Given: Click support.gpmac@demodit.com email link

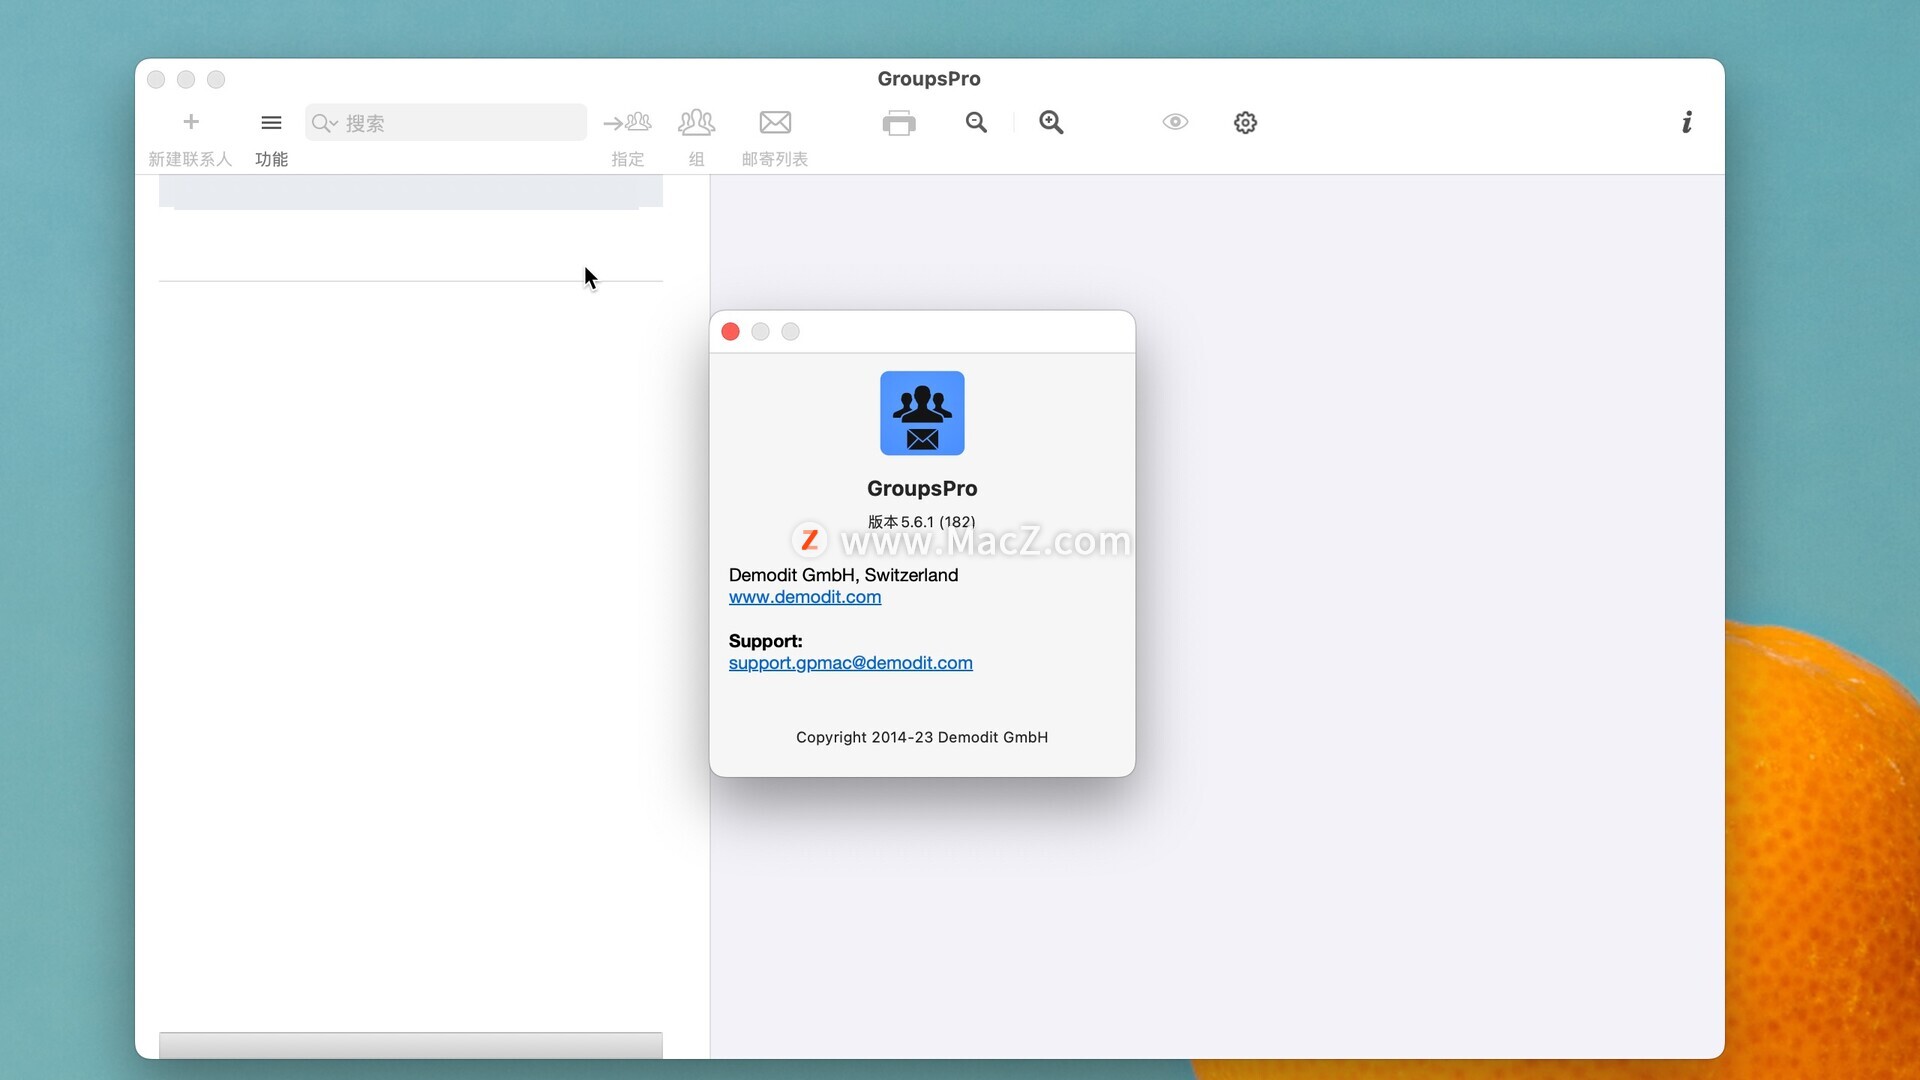Looking at the screenshot, I should click(851, 663).
